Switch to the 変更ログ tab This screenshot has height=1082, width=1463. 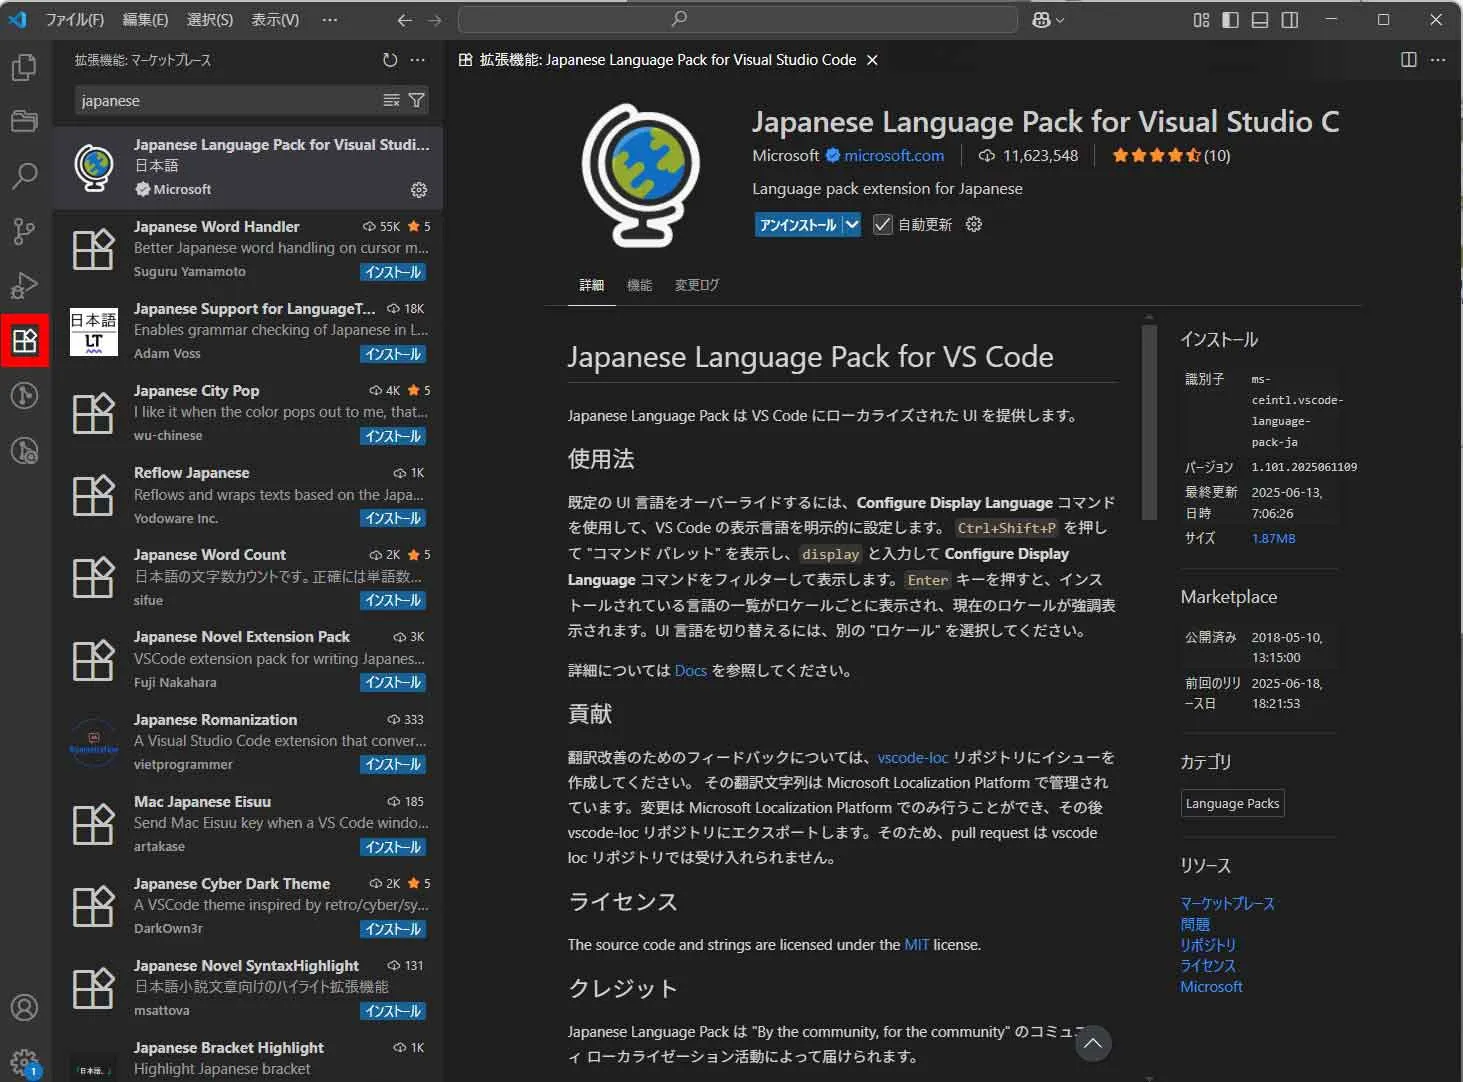pos(696,285)
